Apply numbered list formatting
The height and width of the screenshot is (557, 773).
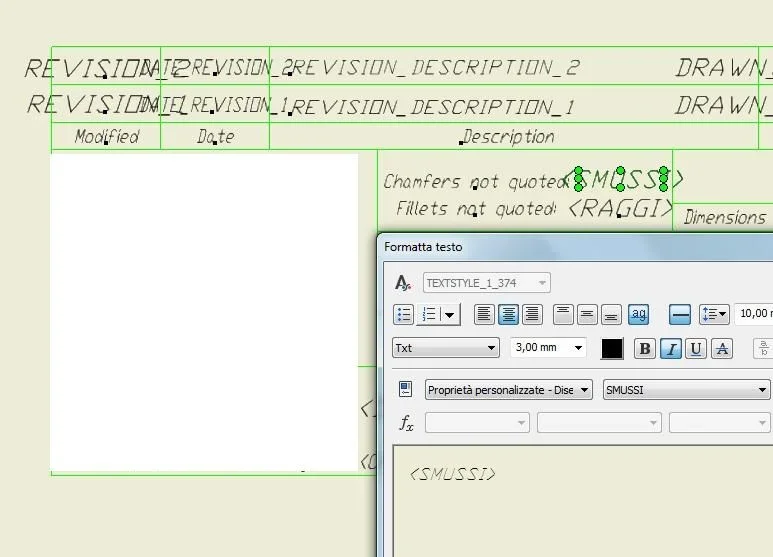(429, 314)
